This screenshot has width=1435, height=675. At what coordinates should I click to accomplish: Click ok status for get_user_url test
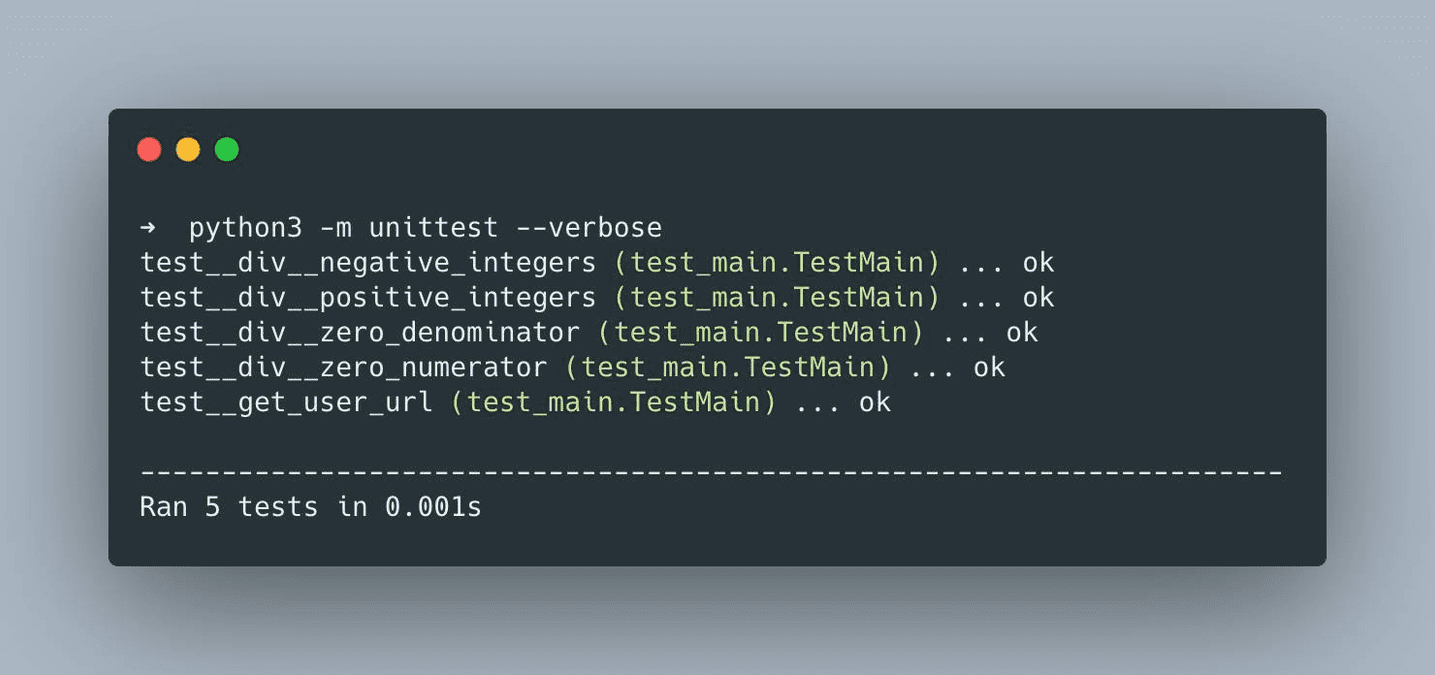coord(875,403)
